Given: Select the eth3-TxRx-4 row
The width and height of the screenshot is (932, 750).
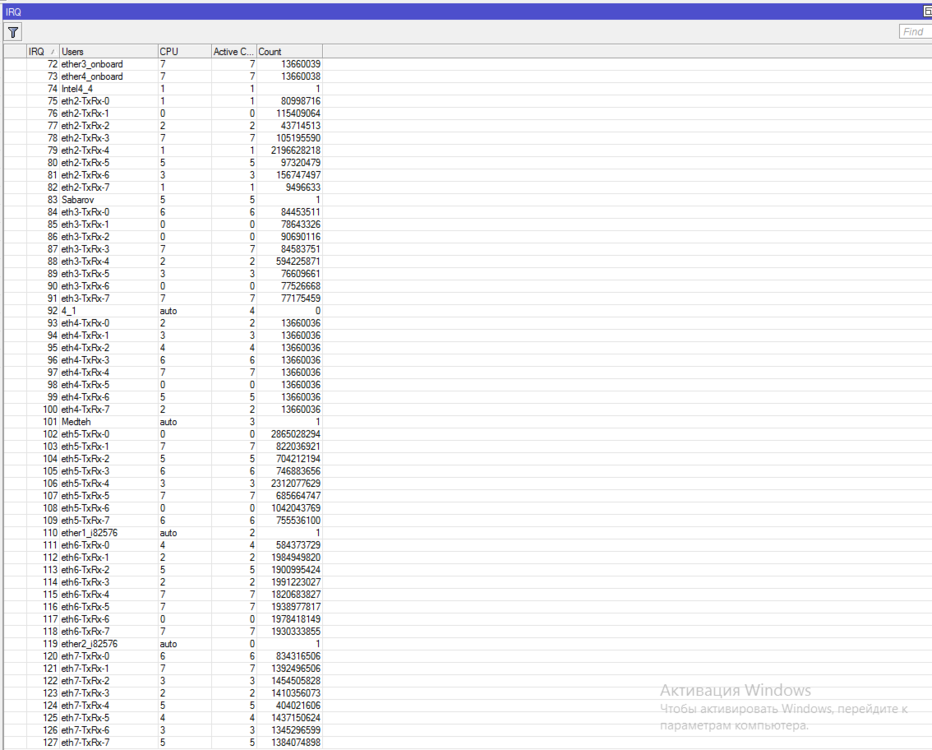Looking at the screenshot, I should [85, 261].
